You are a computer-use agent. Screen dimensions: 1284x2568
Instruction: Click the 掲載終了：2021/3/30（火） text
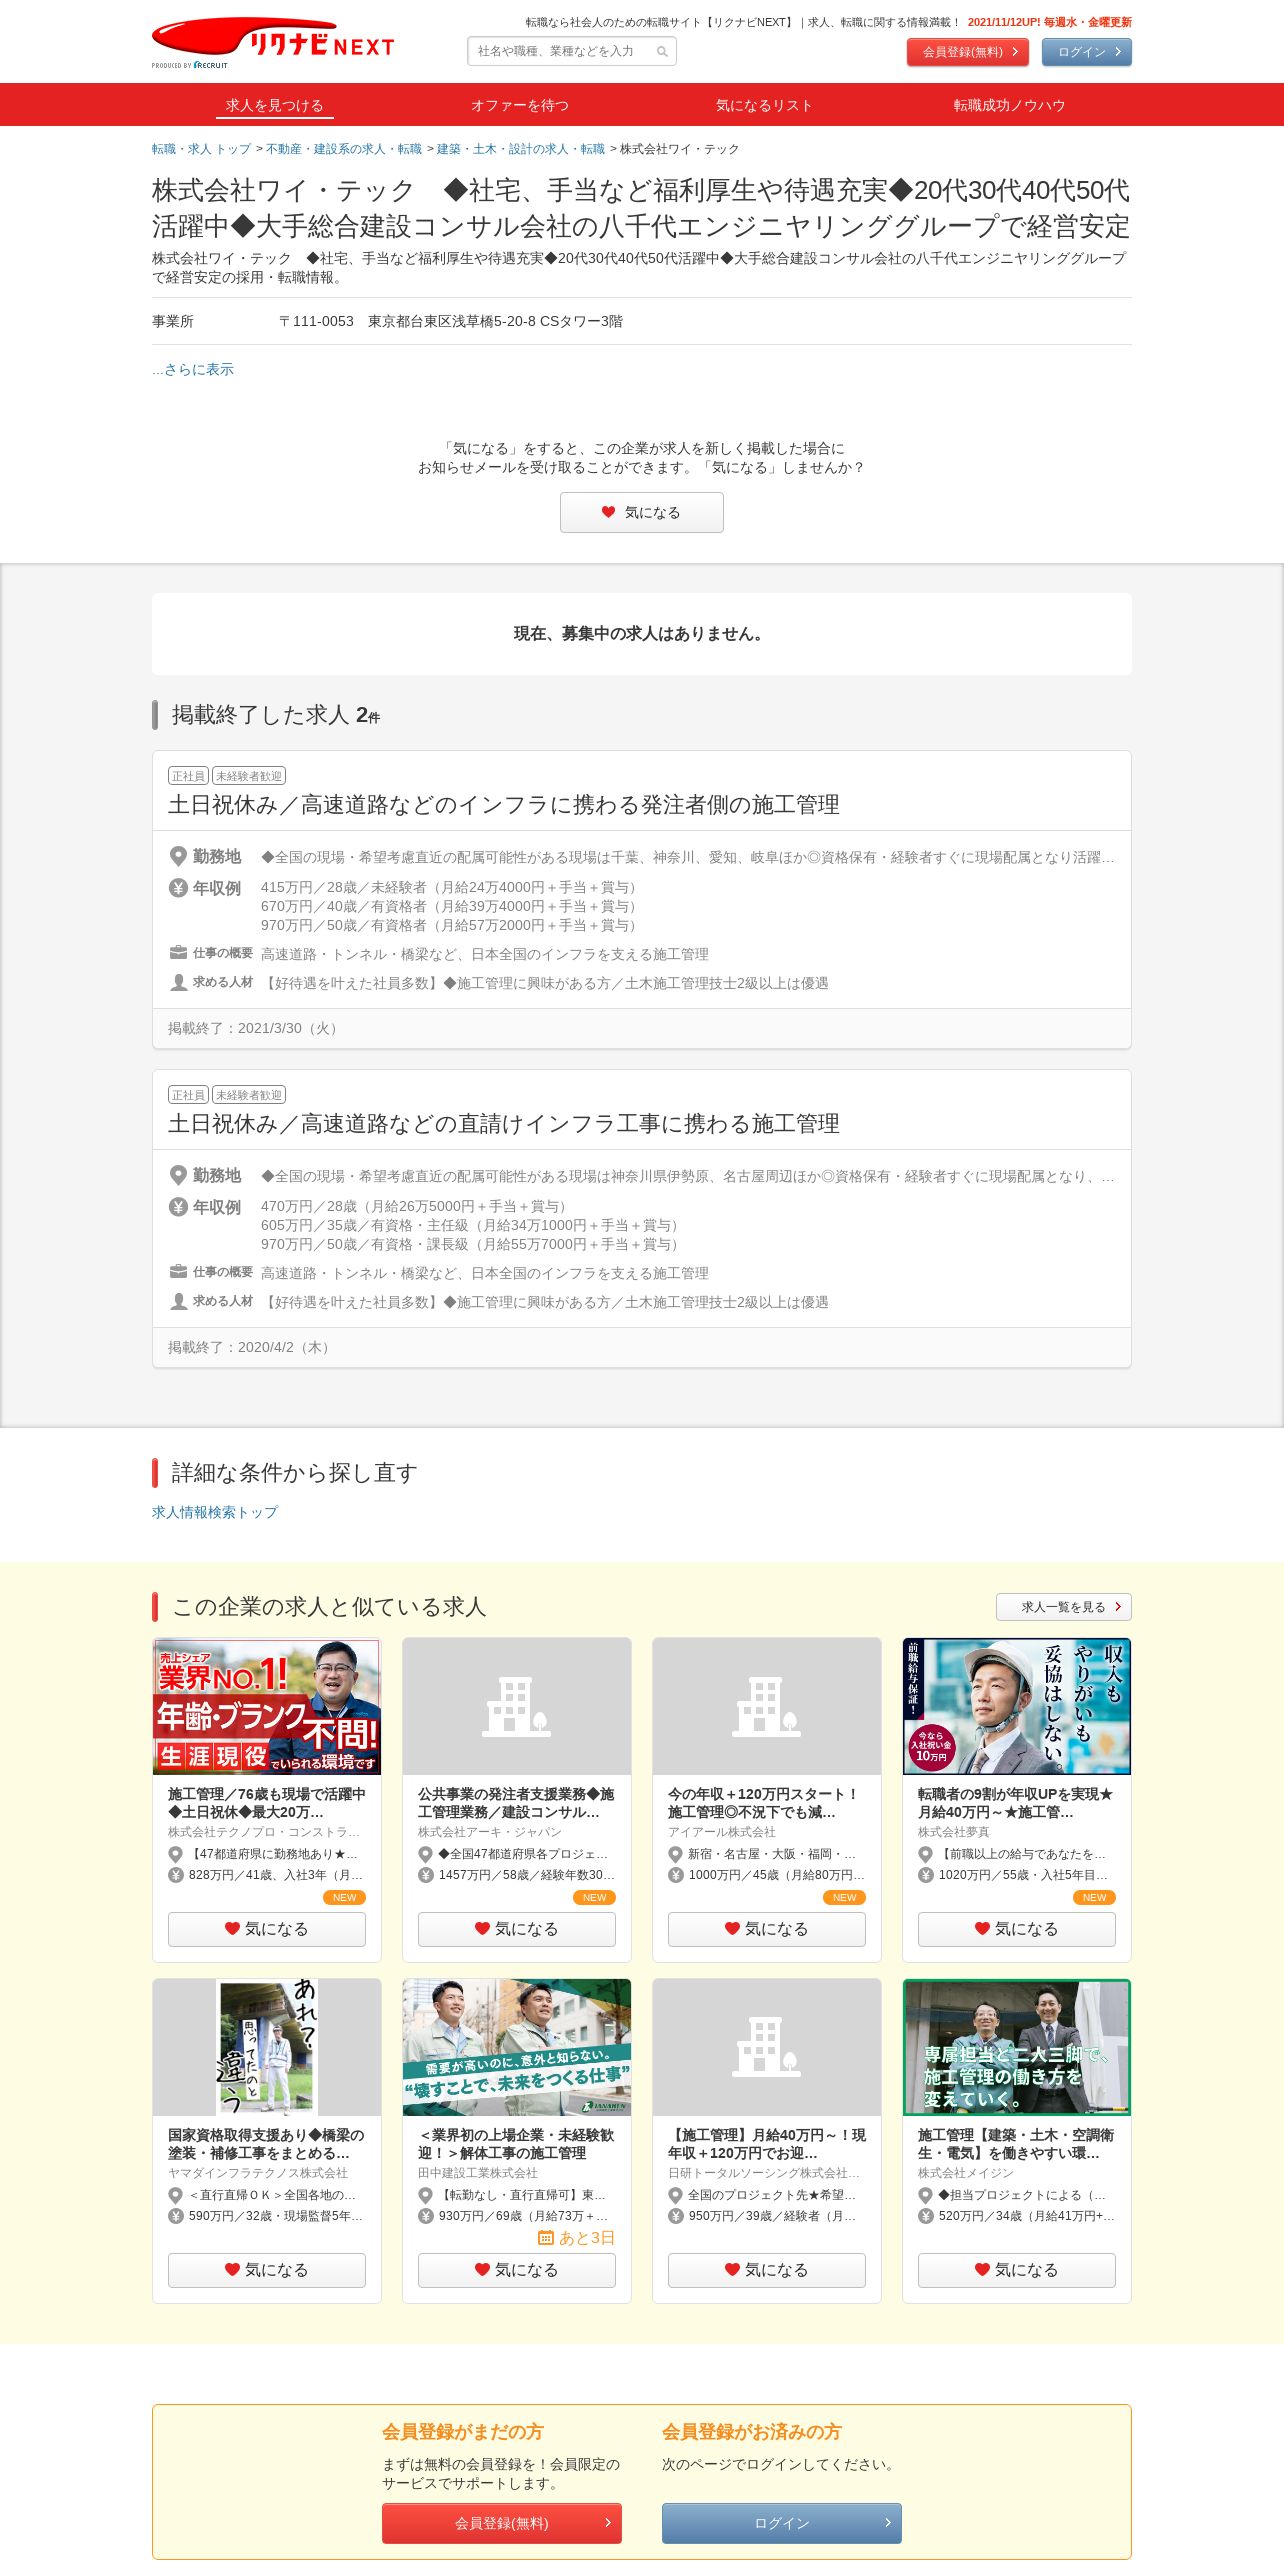[255, 1028]
